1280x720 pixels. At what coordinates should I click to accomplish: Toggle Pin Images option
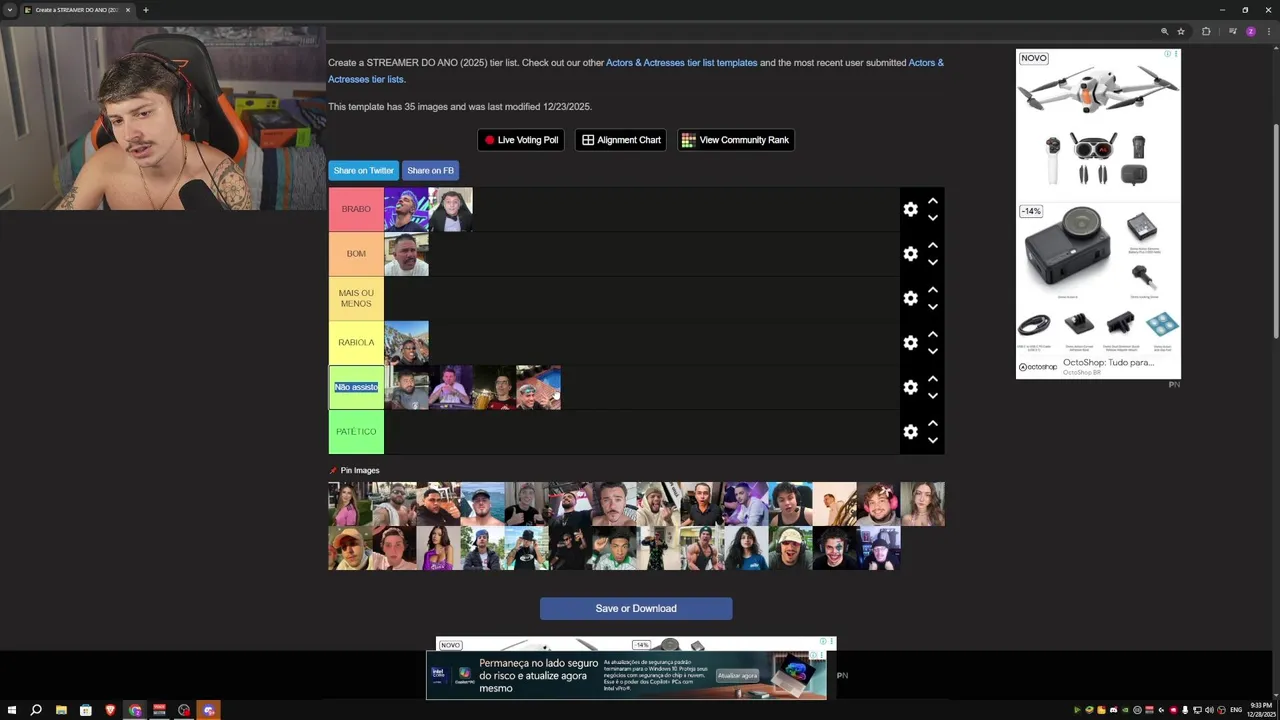point(355,470)
